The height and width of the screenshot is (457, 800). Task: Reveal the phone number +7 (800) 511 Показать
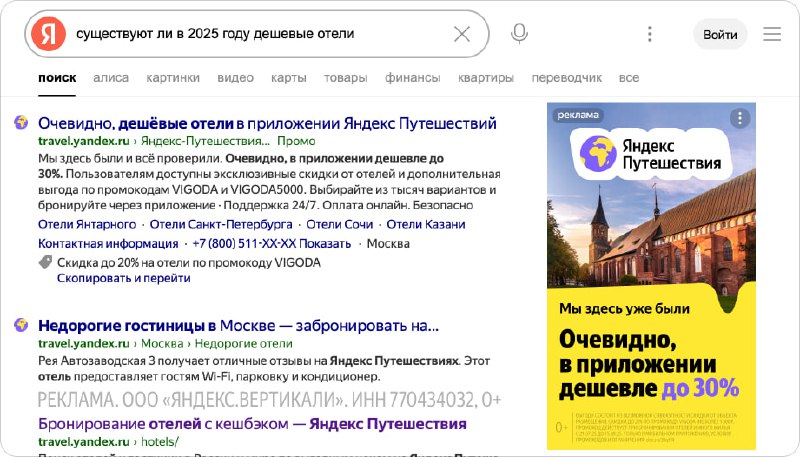point(271,244)
